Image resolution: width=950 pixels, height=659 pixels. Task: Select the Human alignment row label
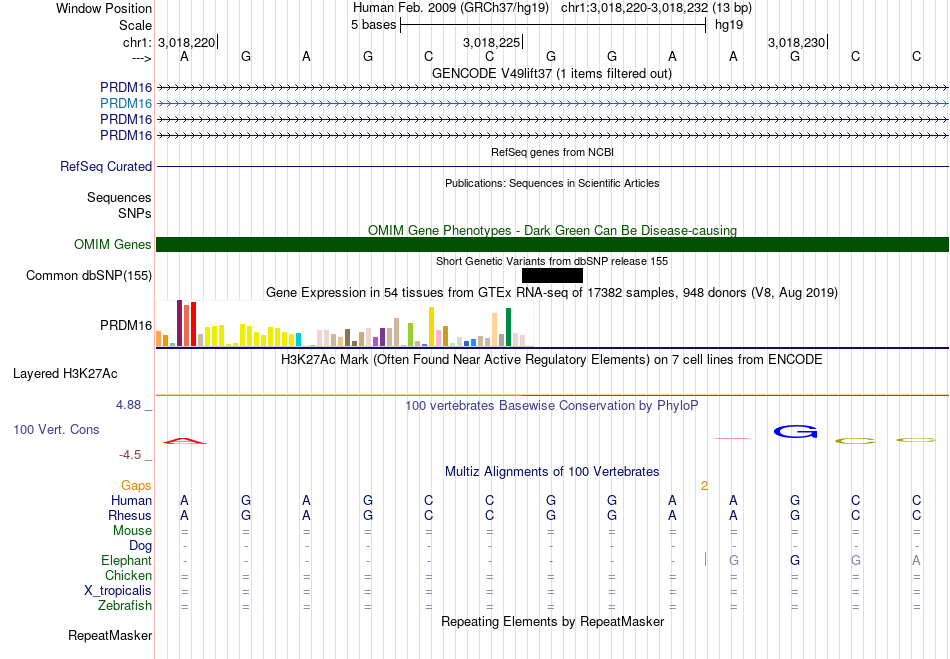pyautogui.click(x=131, y=501)
